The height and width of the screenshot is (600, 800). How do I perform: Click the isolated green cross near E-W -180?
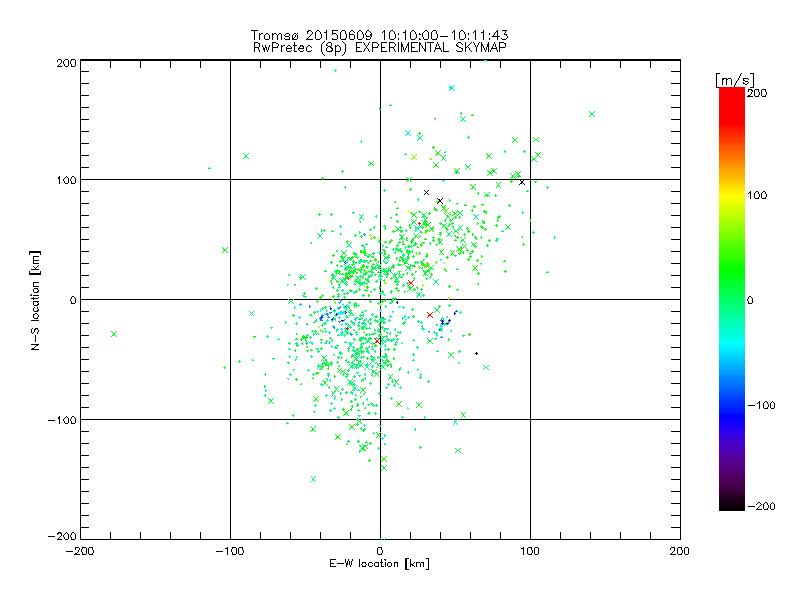click(114, 334)
